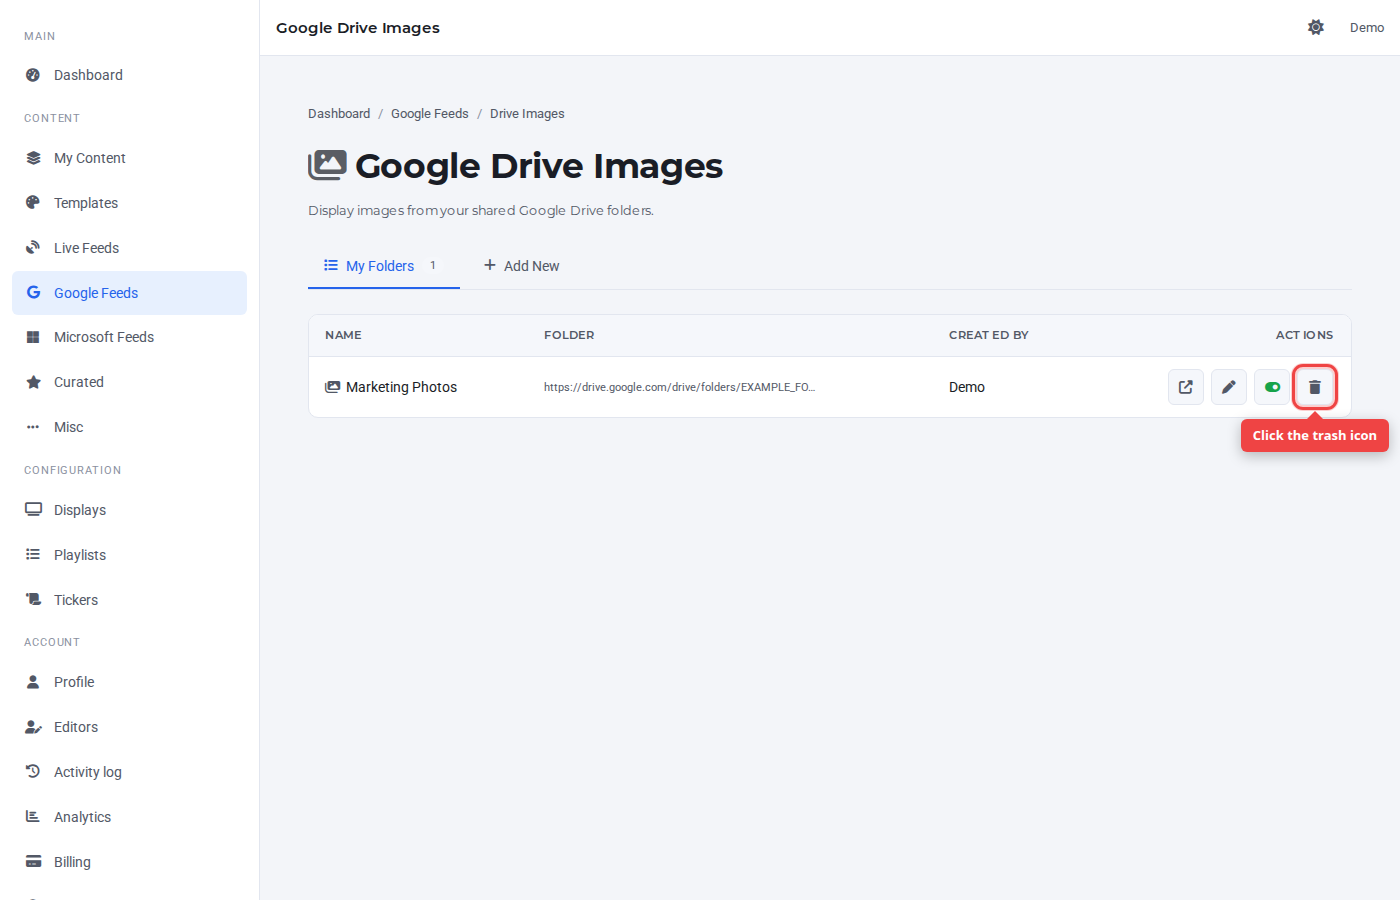Switch to the My Folders tab
The image size is (1400, 900).
click(384, 266)
